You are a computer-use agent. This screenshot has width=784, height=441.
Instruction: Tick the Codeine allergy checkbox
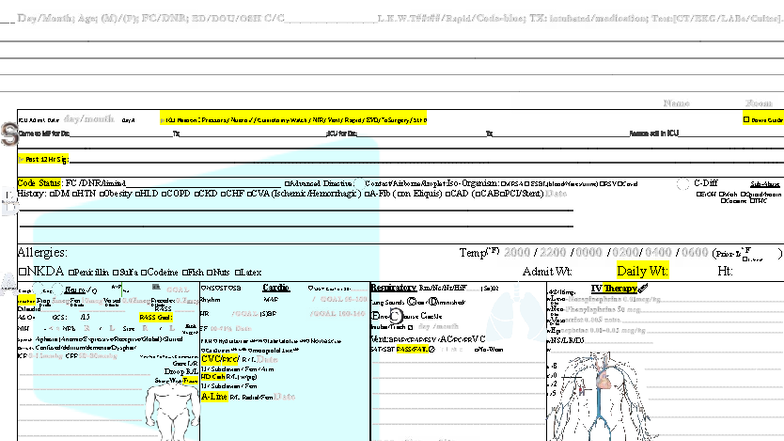click(144, 273)
